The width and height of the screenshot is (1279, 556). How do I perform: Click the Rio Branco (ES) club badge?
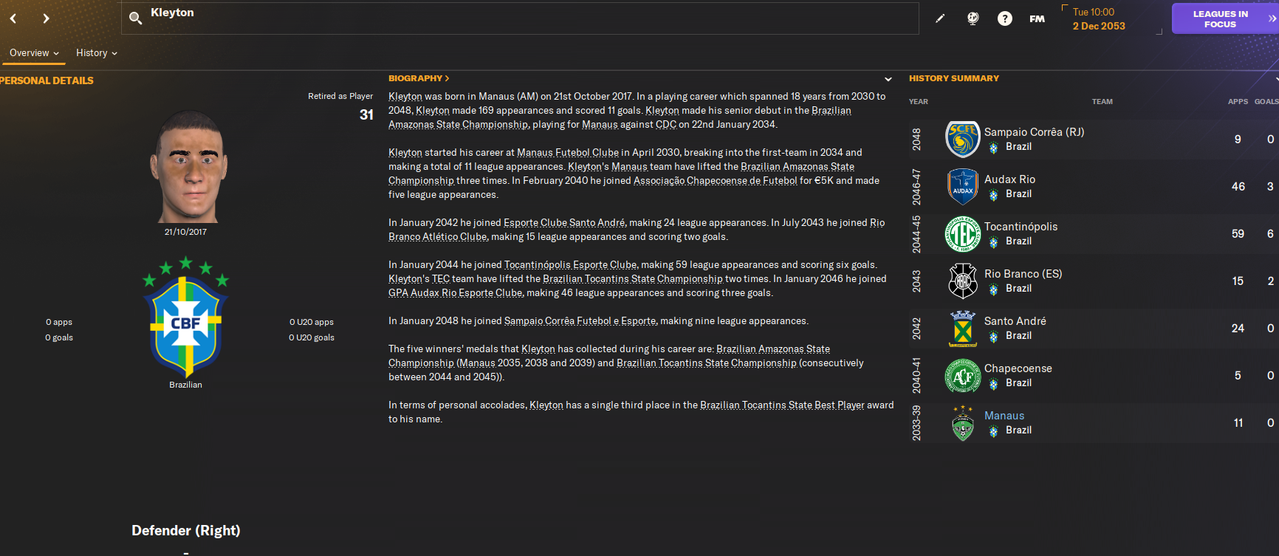[963, 281]
